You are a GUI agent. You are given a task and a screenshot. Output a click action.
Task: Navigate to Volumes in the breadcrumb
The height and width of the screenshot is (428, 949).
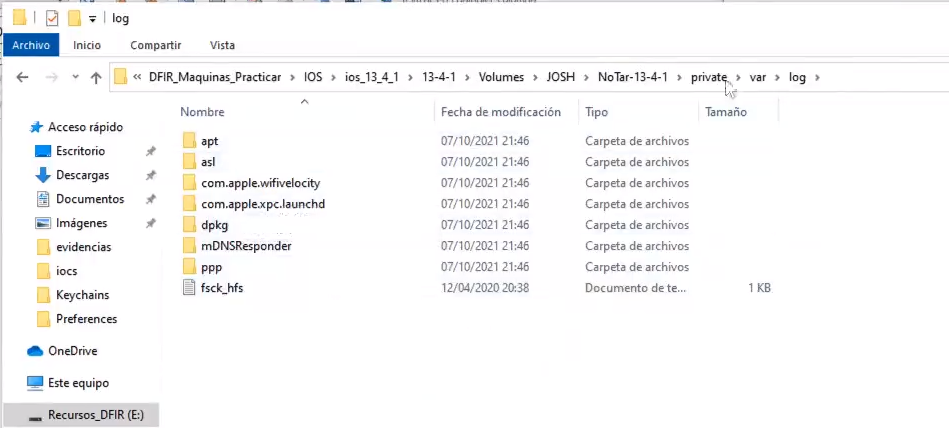501,77
